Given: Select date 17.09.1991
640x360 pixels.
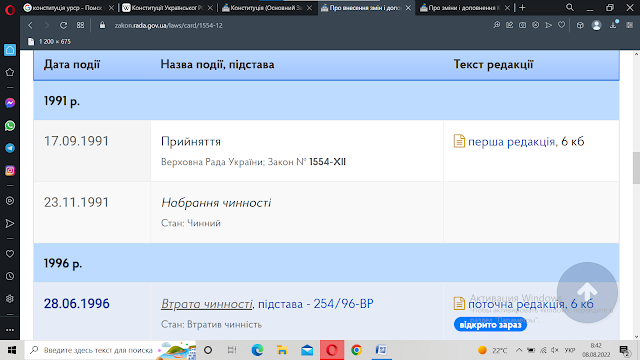Looking at the screenshot, I should pos(76,141).
